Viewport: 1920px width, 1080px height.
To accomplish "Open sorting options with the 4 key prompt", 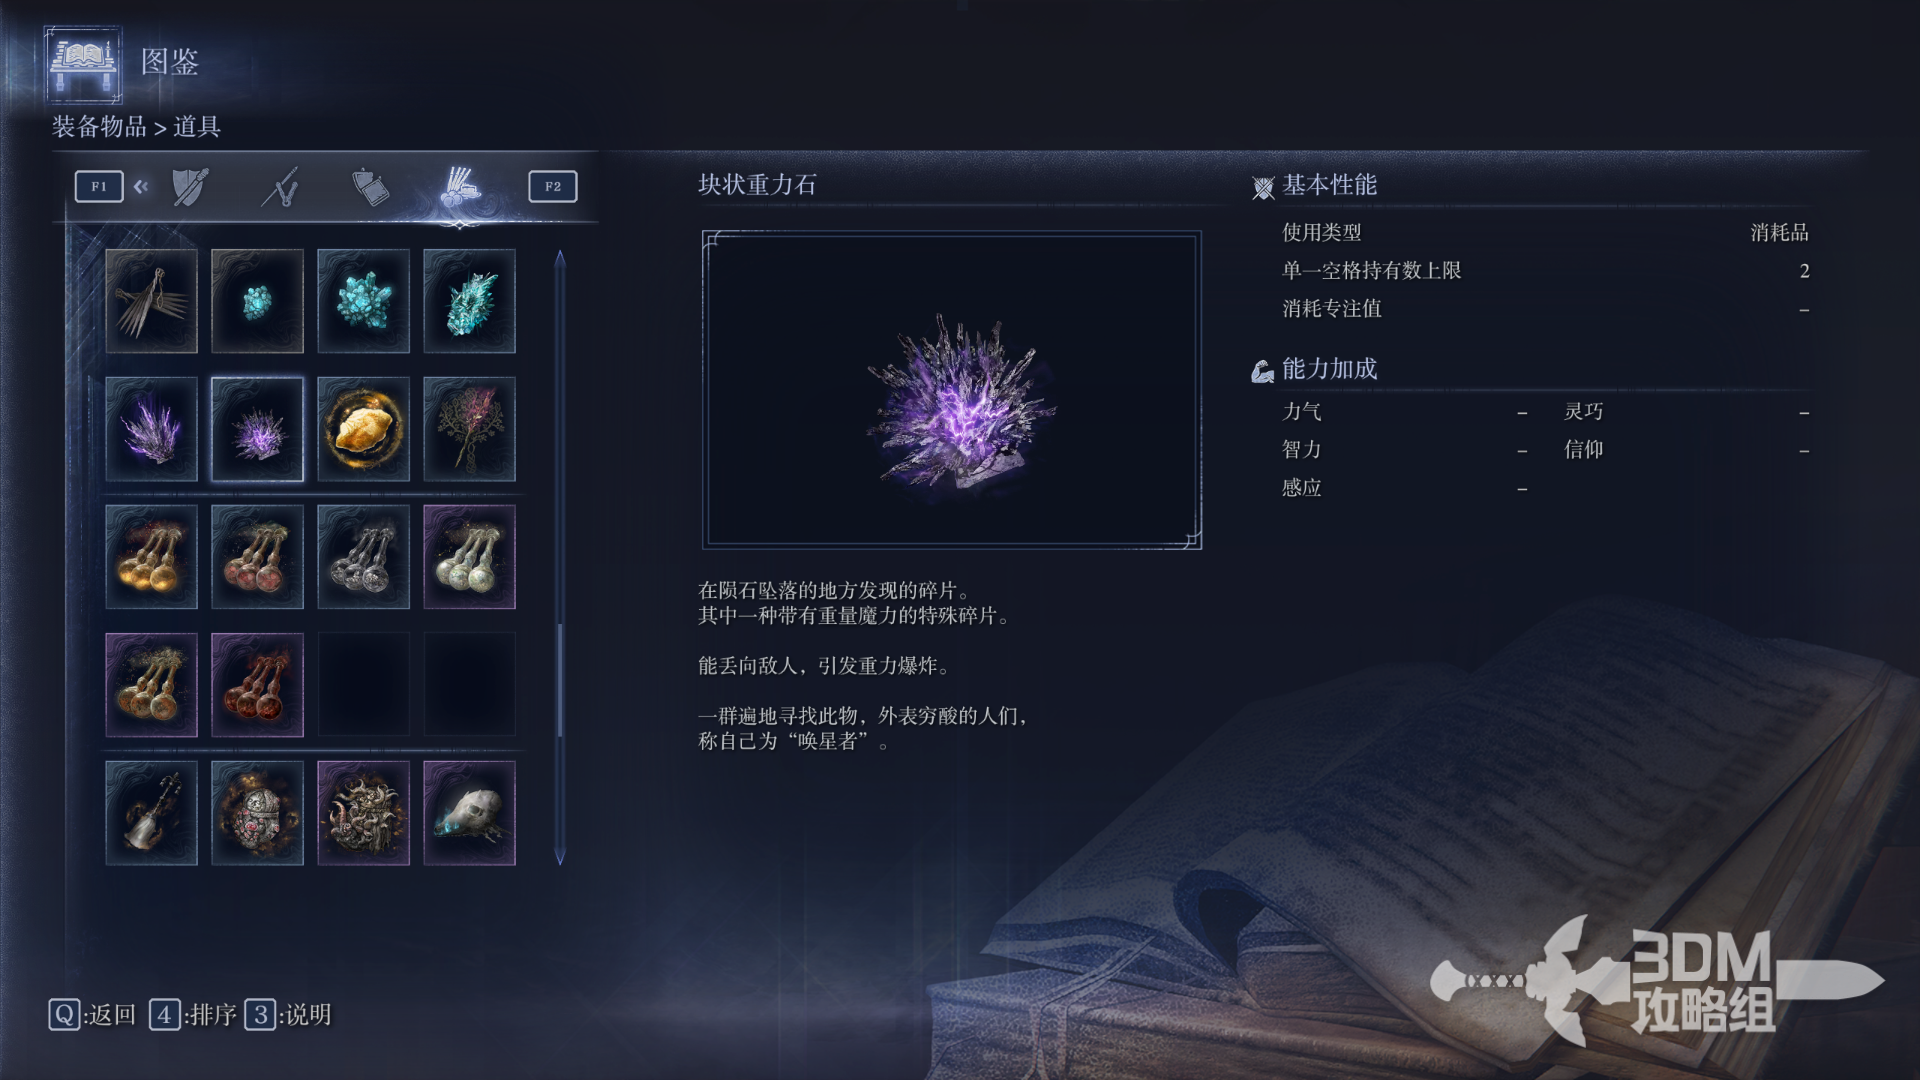I will tap(193, 1015).
